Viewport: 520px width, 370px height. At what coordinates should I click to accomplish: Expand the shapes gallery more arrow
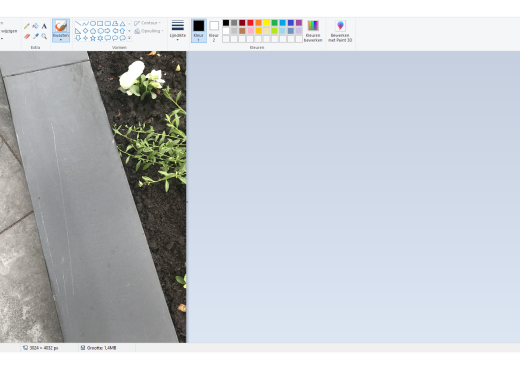pyautogui.click(x=129, y=38)
